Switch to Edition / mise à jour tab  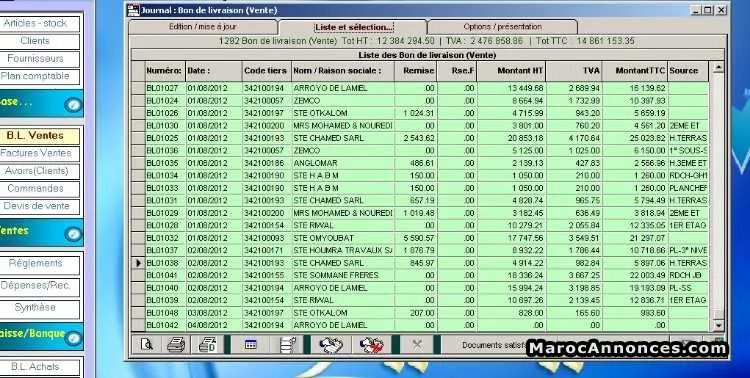pyautogui.click(x=202, y=27)
